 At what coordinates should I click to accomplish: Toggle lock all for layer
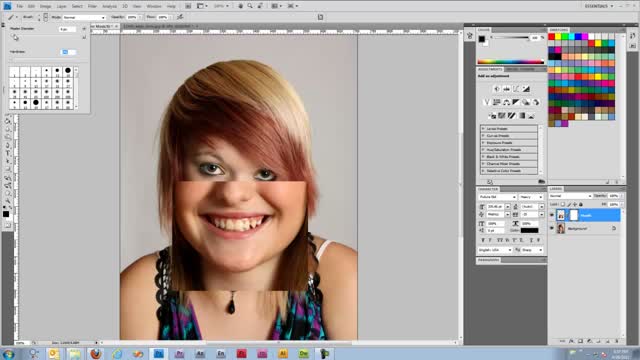click(x=581, y=204)
